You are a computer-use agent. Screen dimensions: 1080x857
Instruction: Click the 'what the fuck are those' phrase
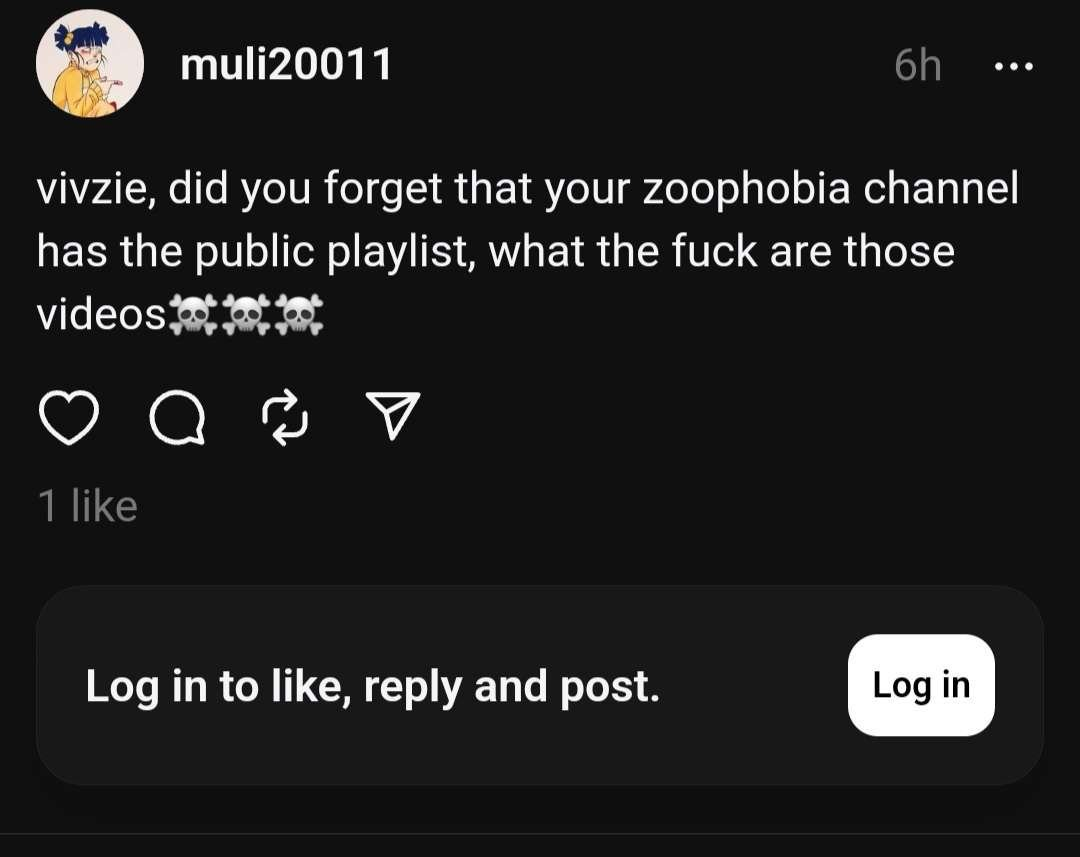(722, 251)
